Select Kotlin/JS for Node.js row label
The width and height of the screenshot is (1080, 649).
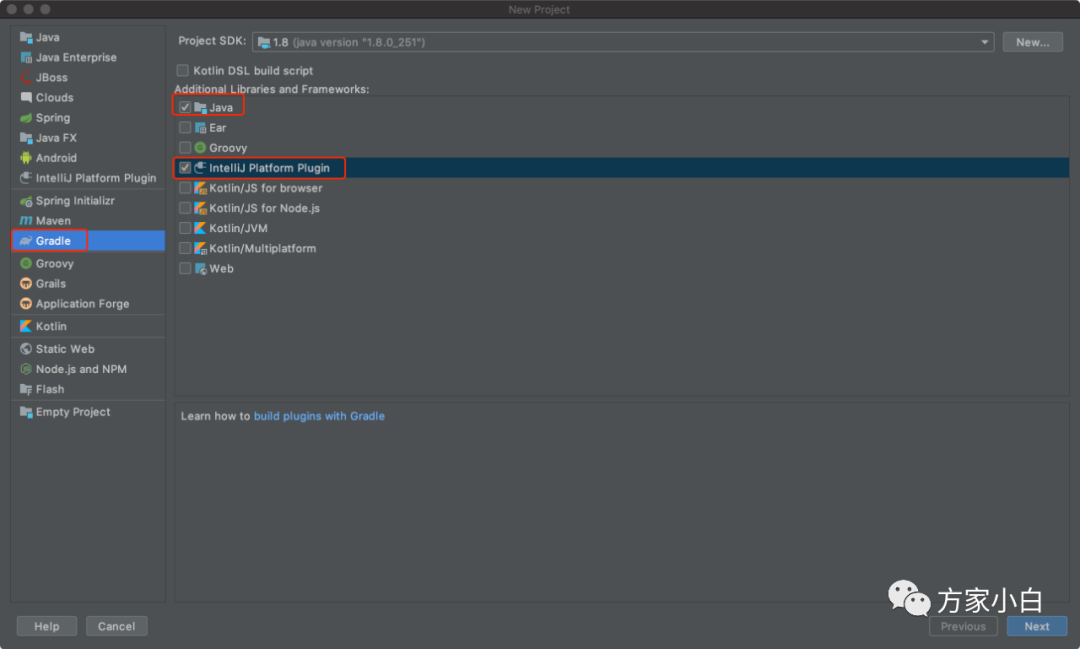point(264,208)
